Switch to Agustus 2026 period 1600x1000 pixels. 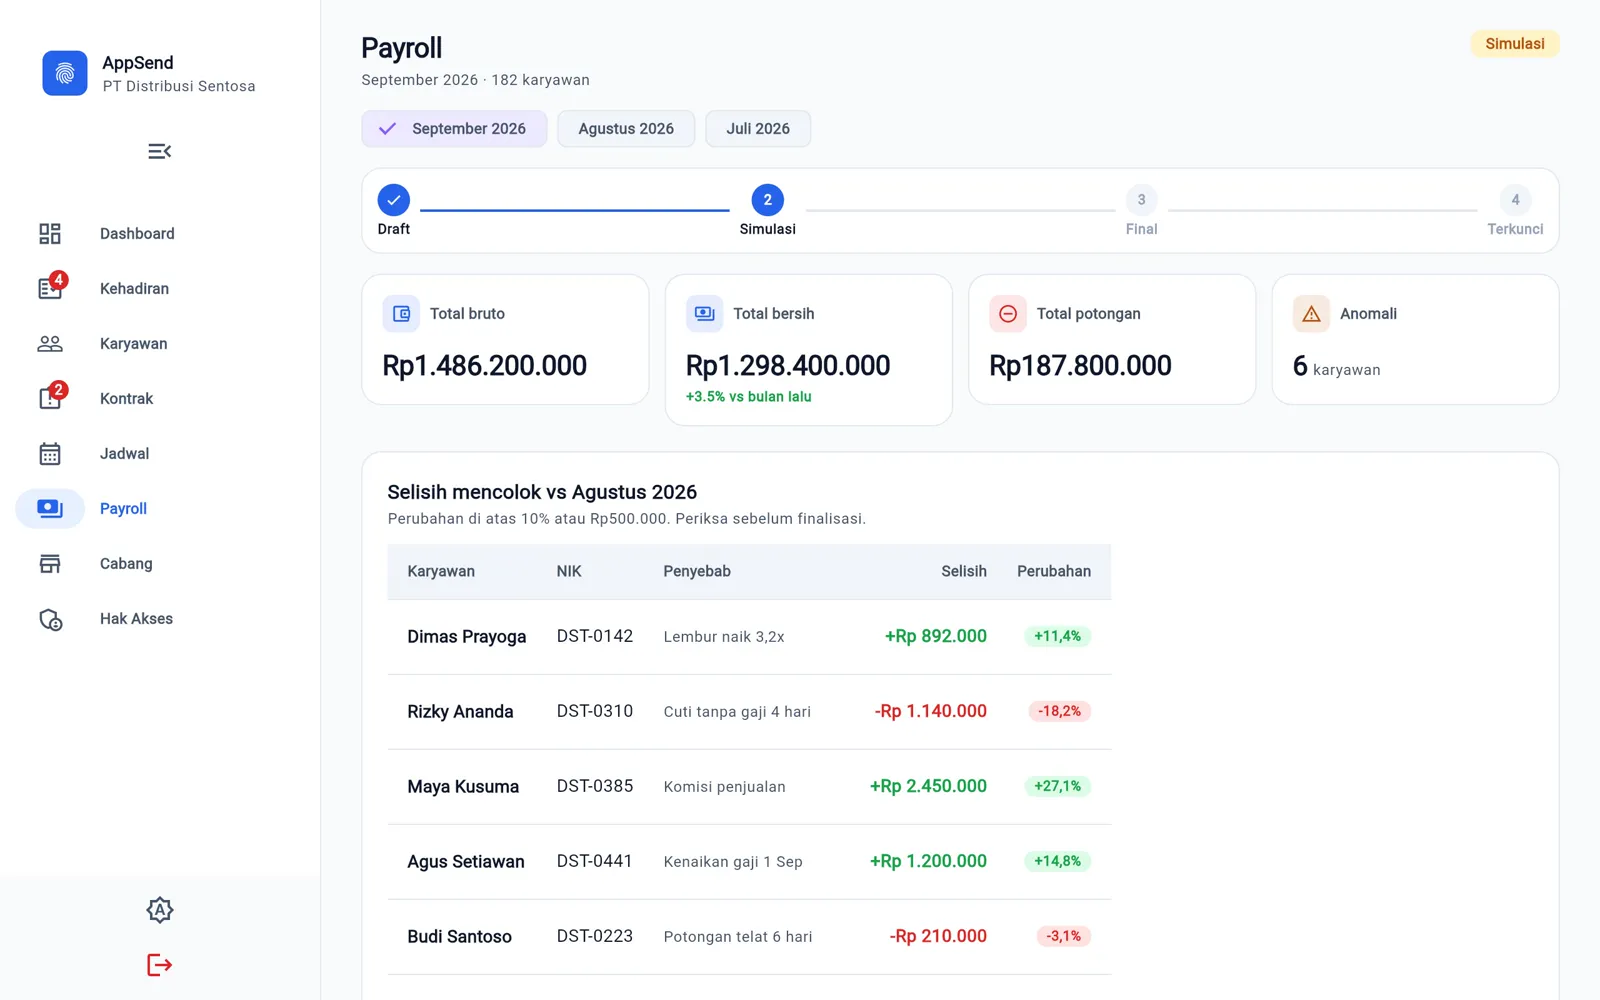point(626,129)
